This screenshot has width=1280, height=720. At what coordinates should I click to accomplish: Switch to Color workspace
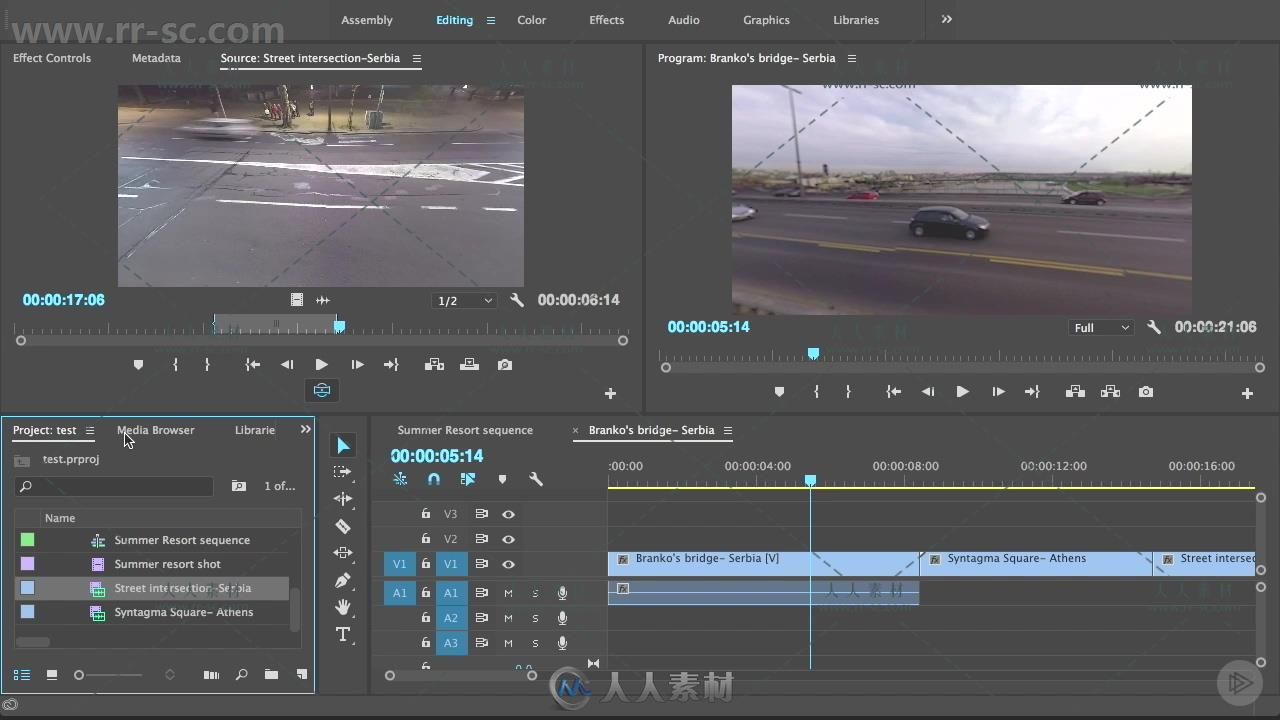click(532, 20)
